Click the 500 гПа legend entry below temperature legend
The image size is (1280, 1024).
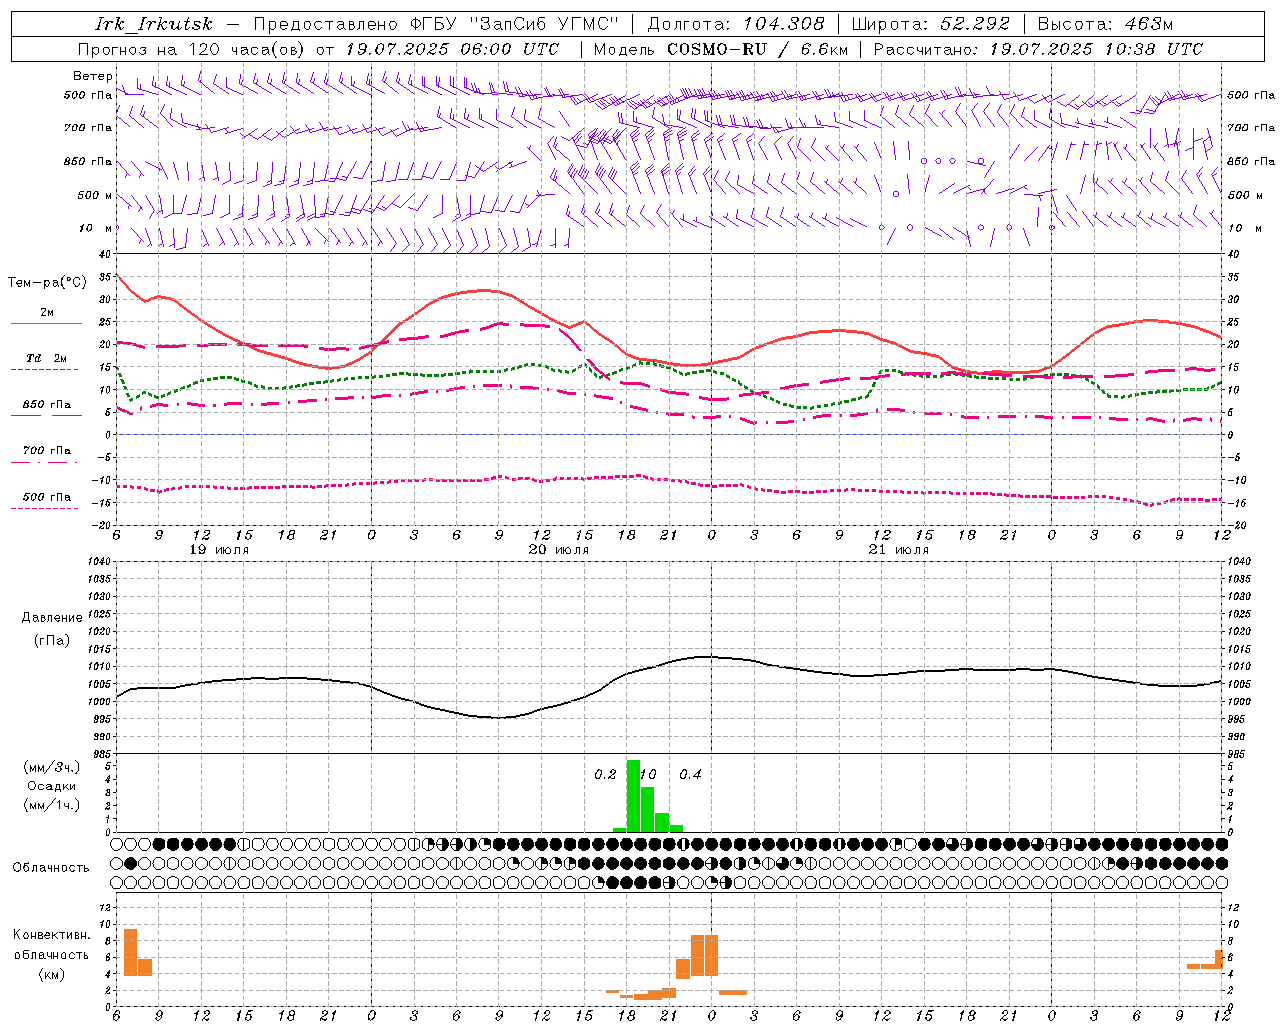click(47, 497)
